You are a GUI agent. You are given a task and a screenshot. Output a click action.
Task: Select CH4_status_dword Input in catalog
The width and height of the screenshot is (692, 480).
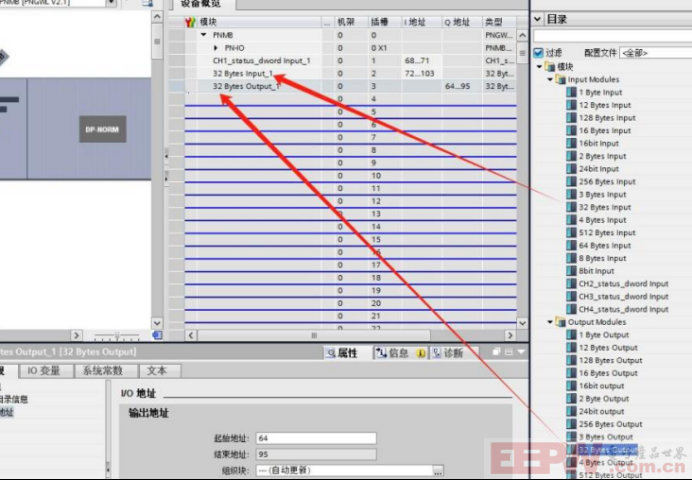tap(623, 310)
